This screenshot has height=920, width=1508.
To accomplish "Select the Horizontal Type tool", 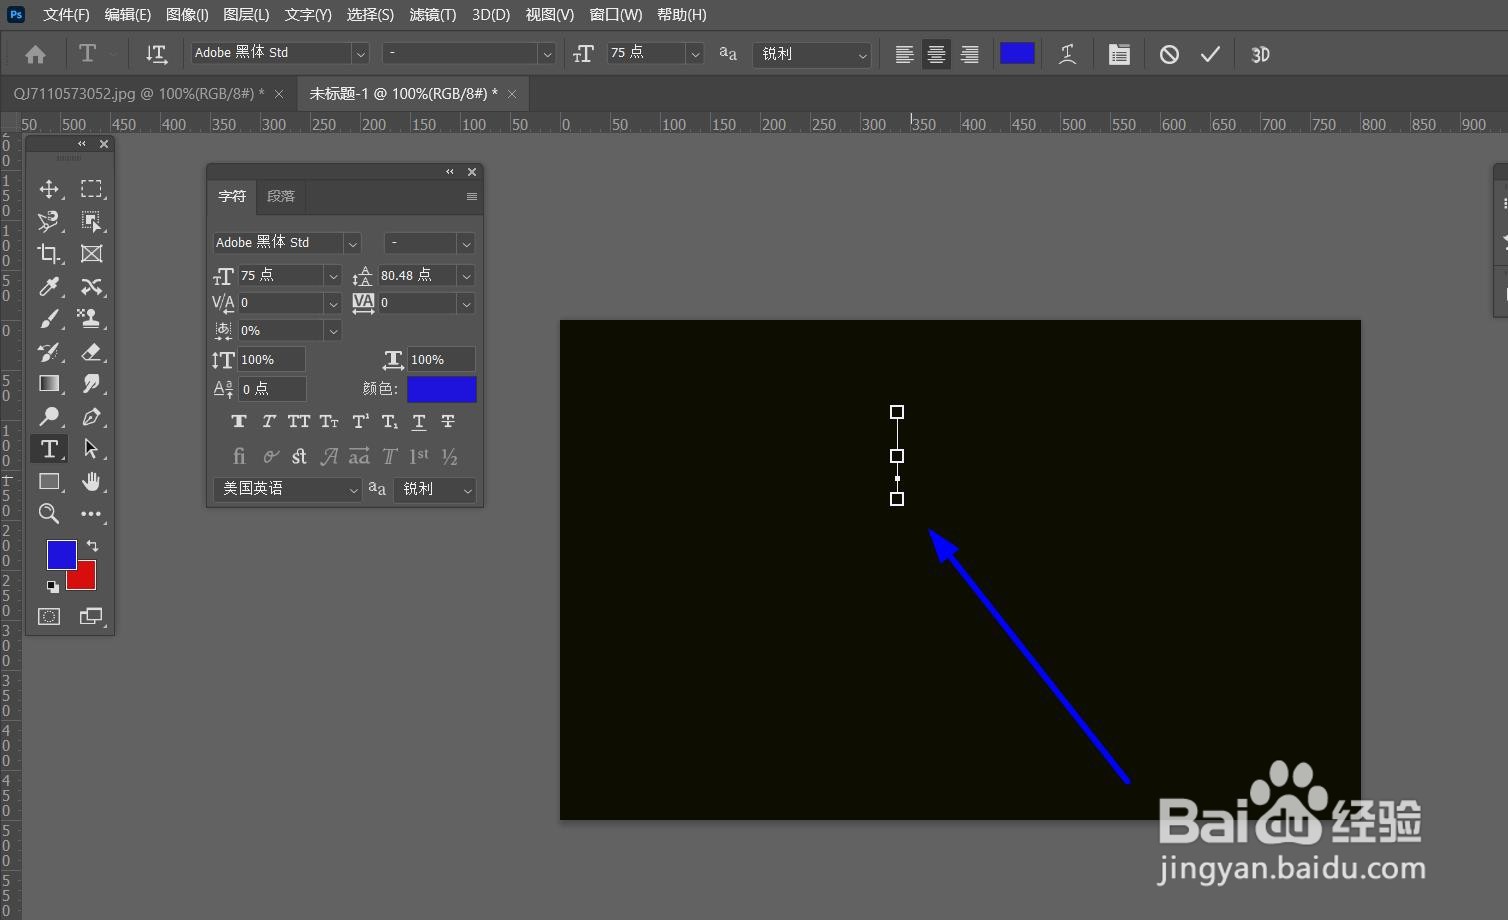I will (x=49, y=449).
